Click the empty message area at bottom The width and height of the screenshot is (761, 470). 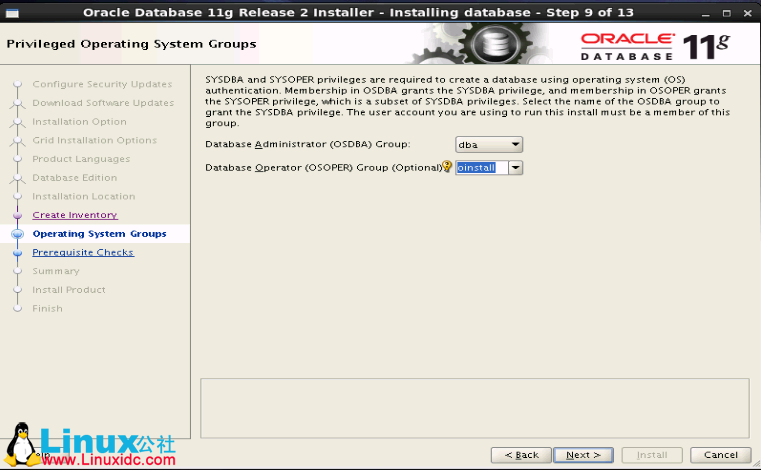[475, 408]
